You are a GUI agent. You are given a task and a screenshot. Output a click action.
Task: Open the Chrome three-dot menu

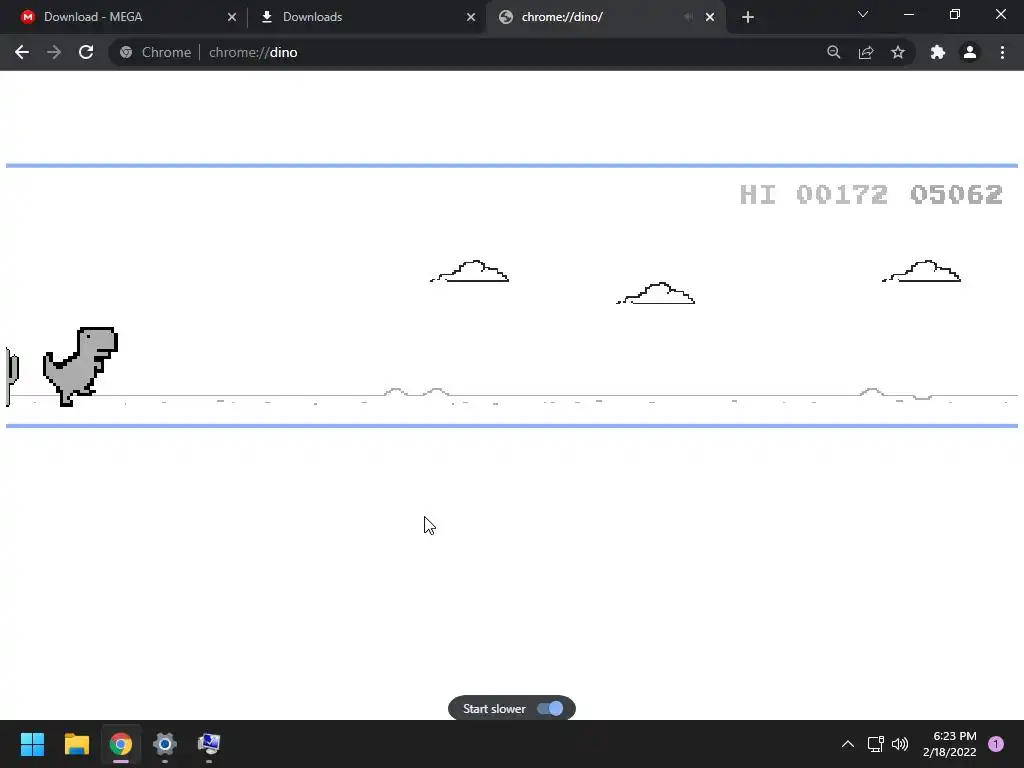[x=1002, y=52]
